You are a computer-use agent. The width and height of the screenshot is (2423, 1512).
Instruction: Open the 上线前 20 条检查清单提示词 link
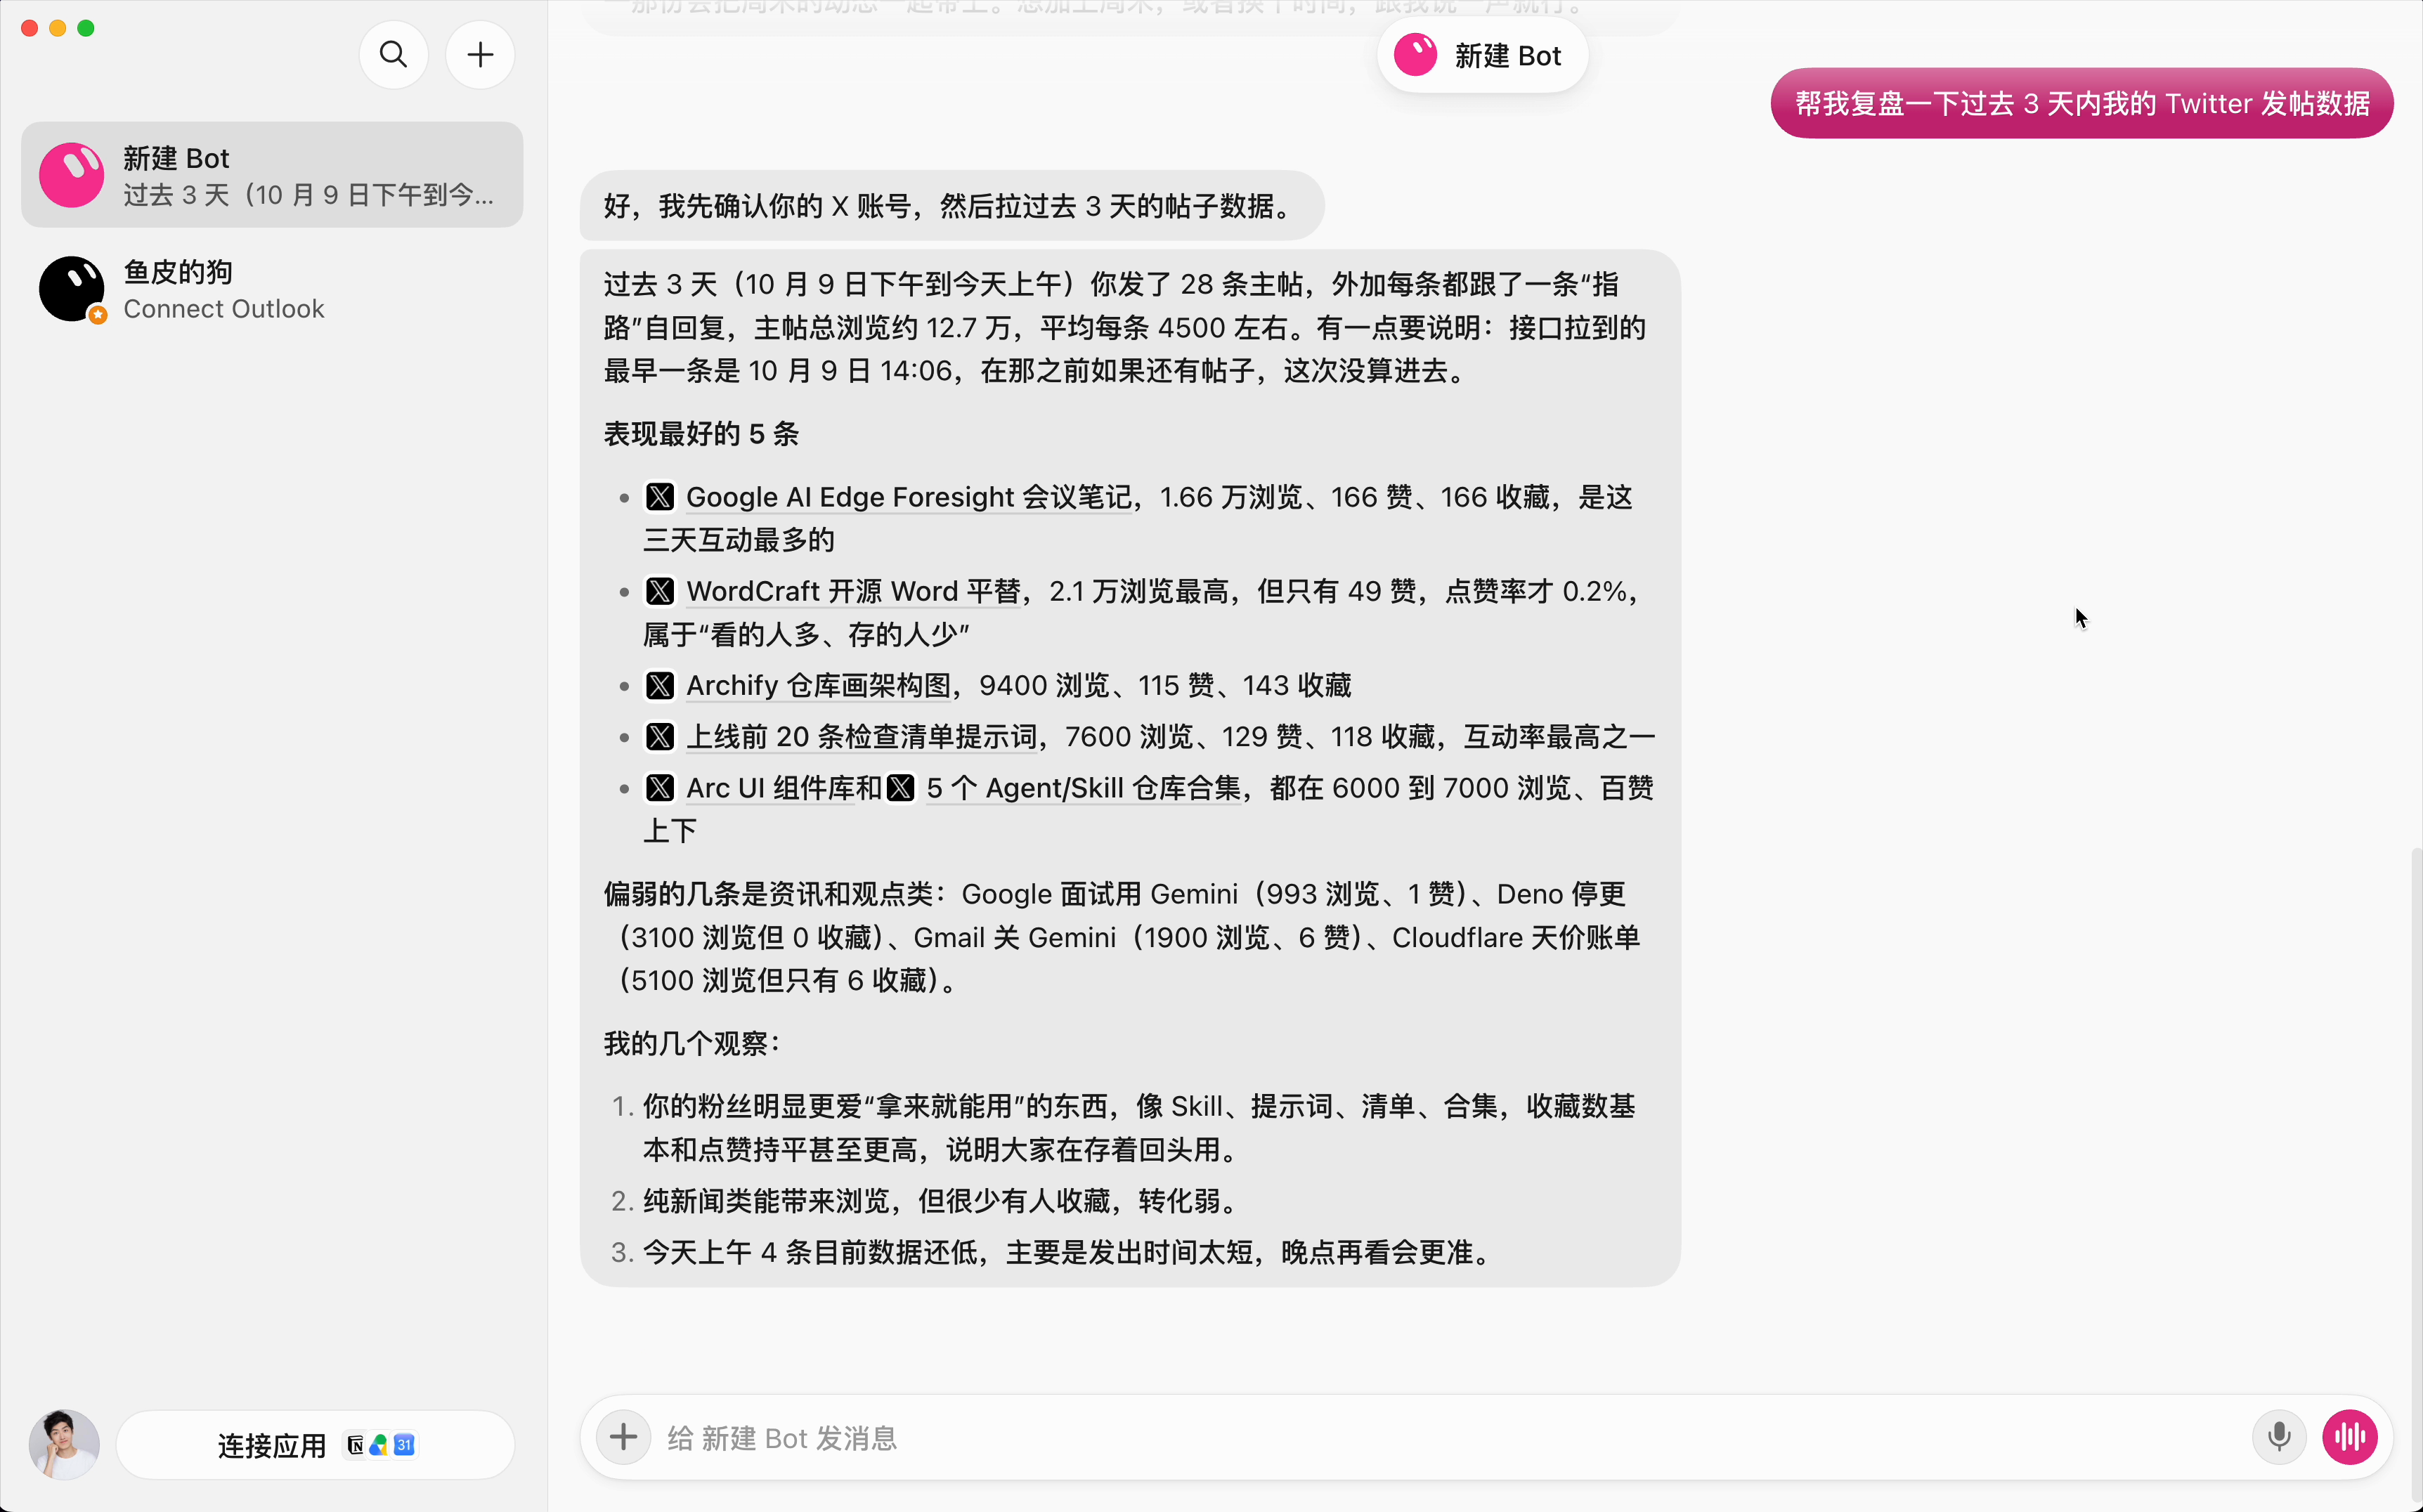point(862,737)
